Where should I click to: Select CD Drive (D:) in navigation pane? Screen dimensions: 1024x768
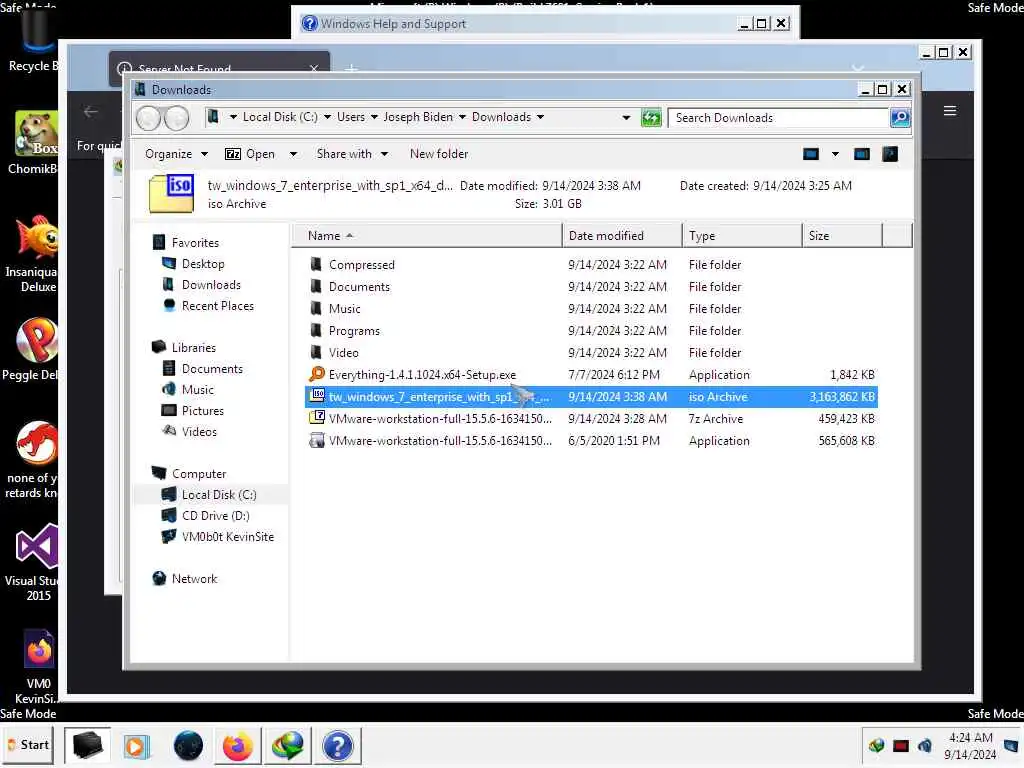(216, 515)
